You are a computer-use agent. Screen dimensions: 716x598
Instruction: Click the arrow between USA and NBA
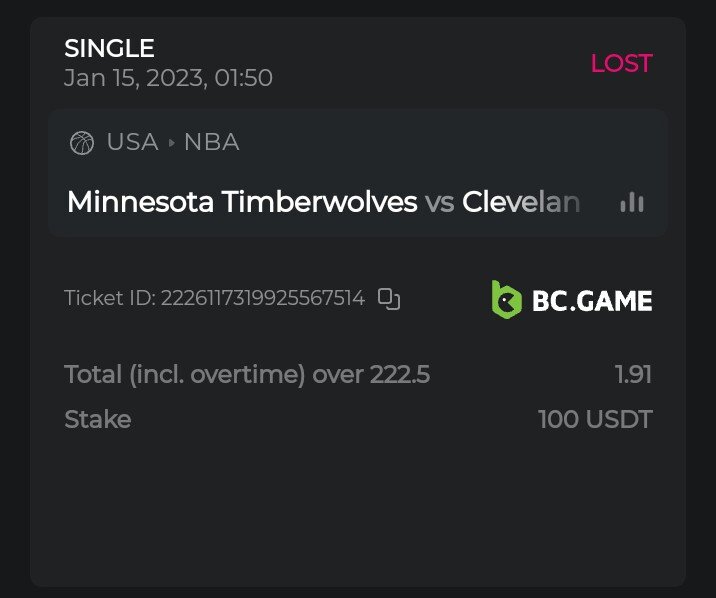pyautogui.click(x=171, y=143)
